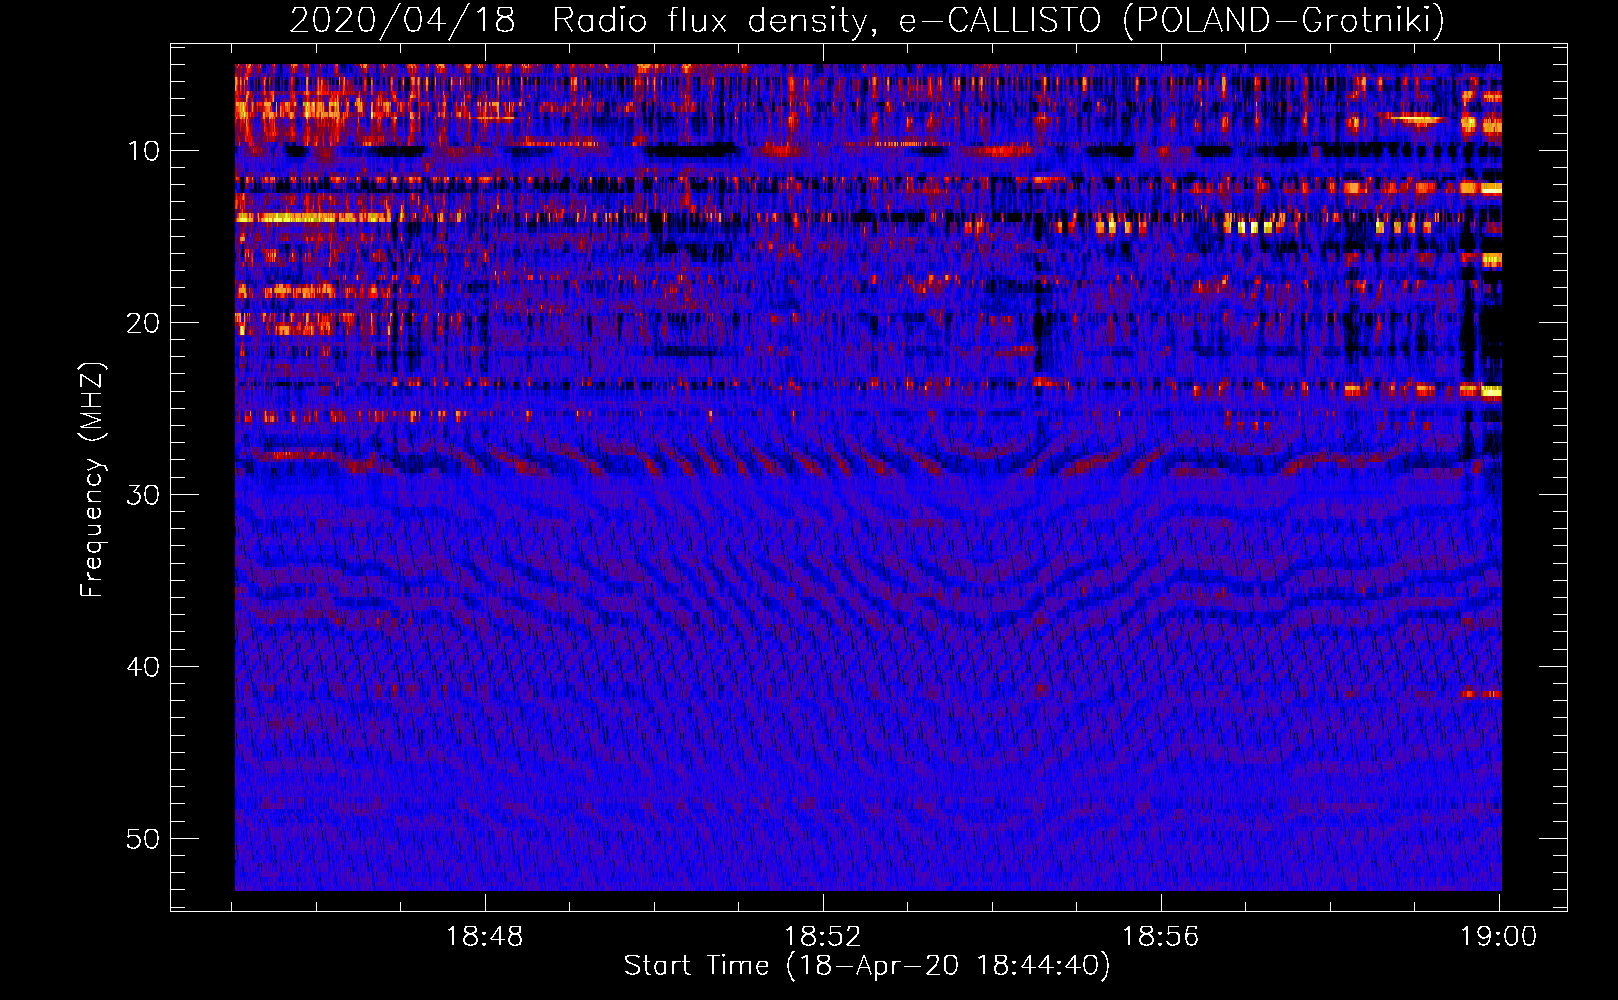The image size is (1618, 1000).
Task: Click the plot title 'Radio flux density, e-CALLISTO'
Action: pyautogui.click(x=827, y=20)
